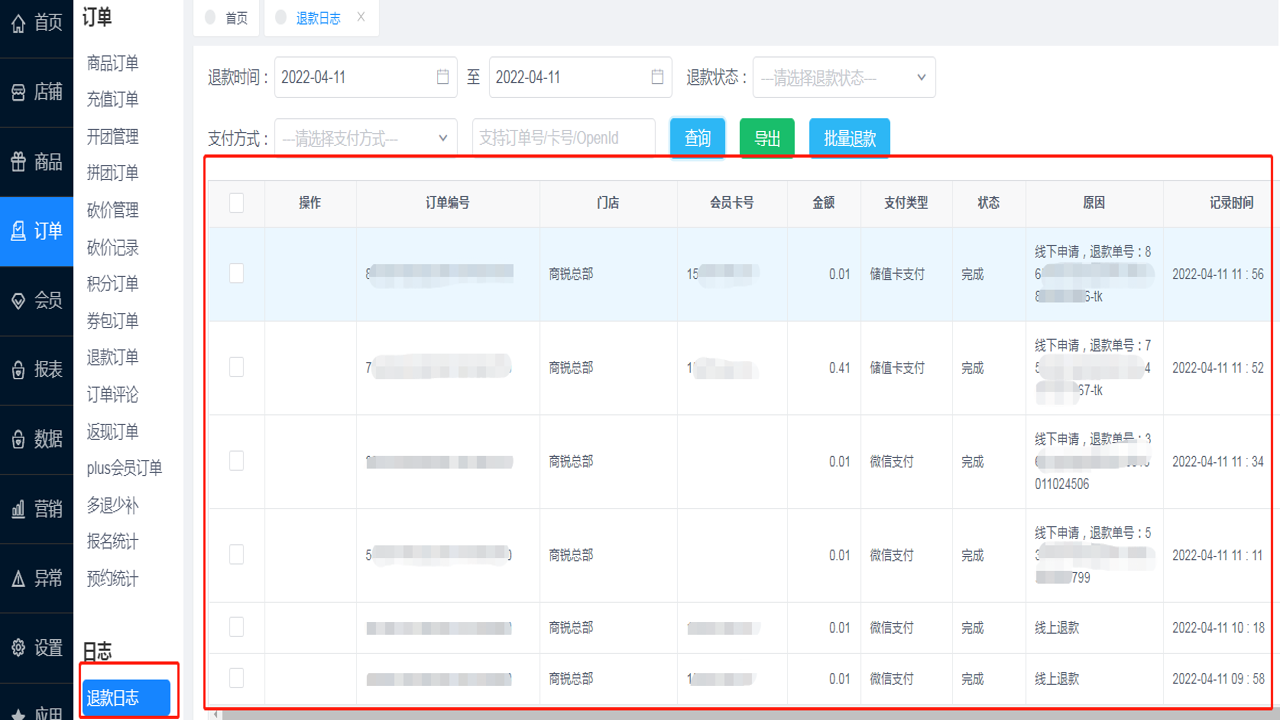
Task: Open 砍价记录 menu item
Action: coord(113,247)
